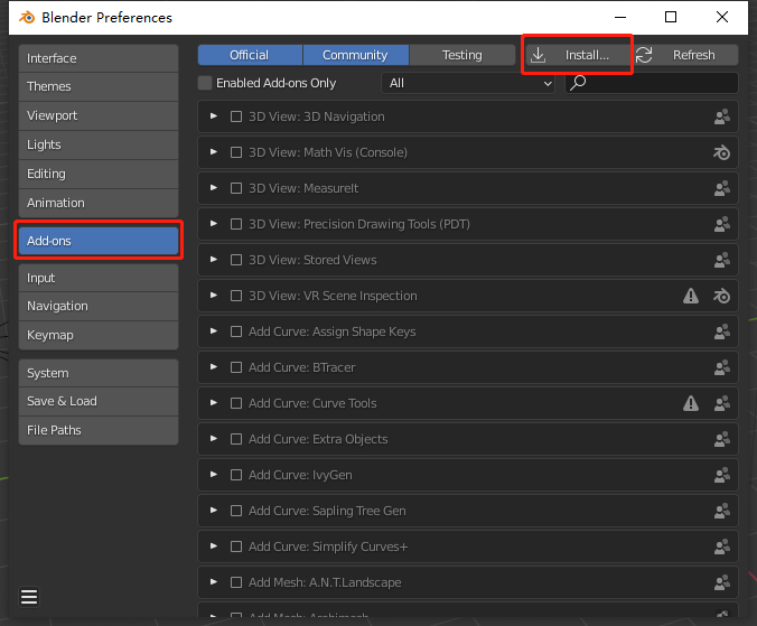The image size is (757, 626).
Task: Enable the Add Curve: Extra Objects checkbox
Action: tap(236, 439)
